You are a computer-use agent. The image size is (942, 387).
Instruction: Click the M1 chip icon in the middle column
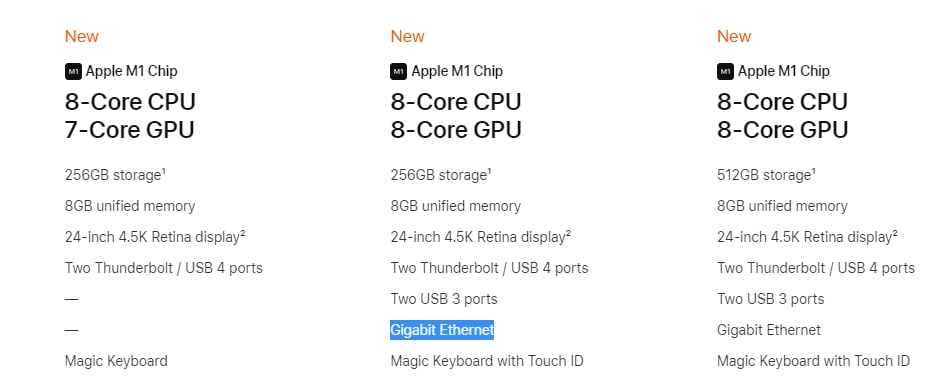[399, 72]
